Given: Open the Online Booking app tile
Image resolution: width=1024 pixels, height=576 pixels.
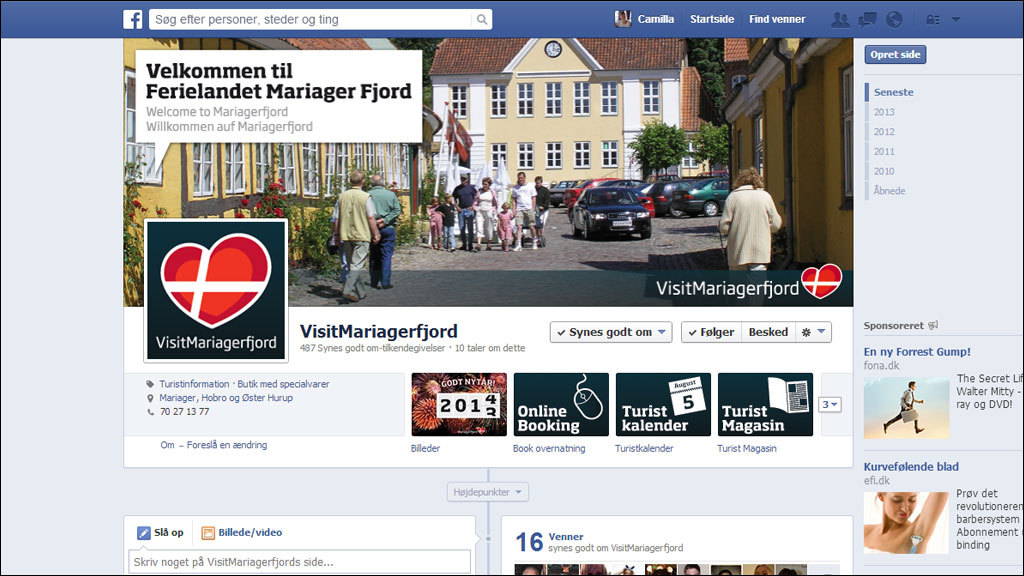Looking at the screenshot, I should (x=561, y=404).
